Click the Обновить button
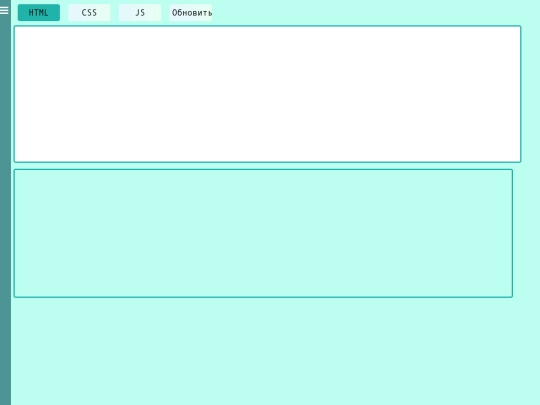 coord(191,13)
